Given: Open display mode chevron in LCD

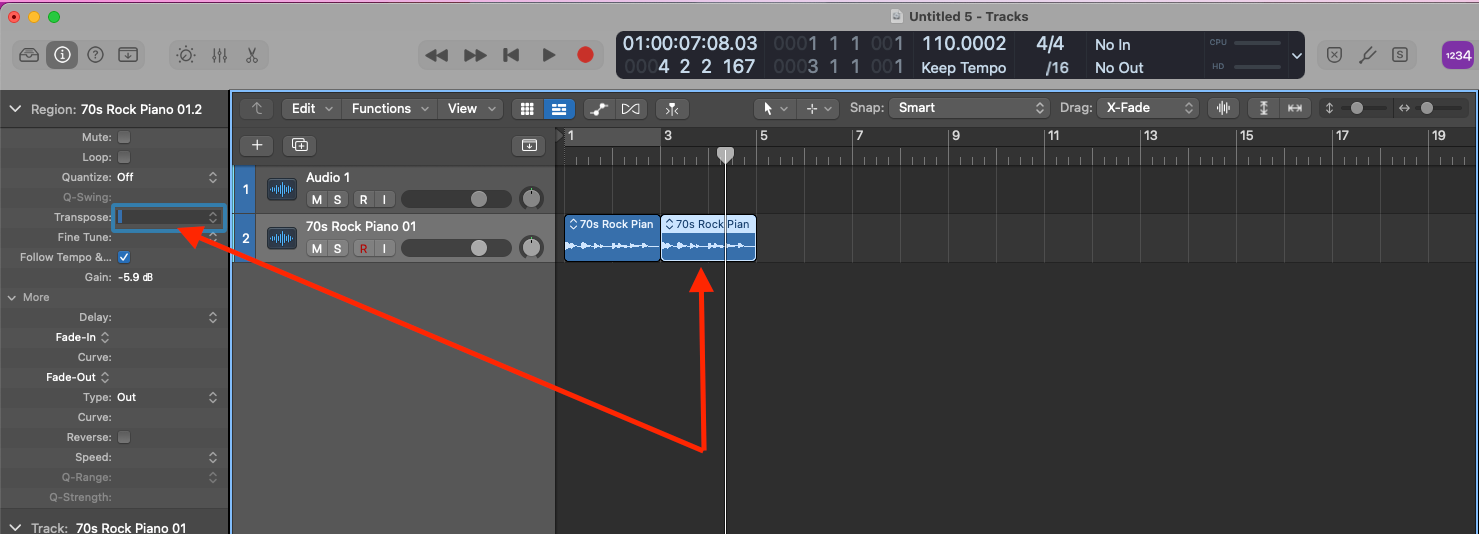Looking at the screenshot, I should click(1297, 56).
